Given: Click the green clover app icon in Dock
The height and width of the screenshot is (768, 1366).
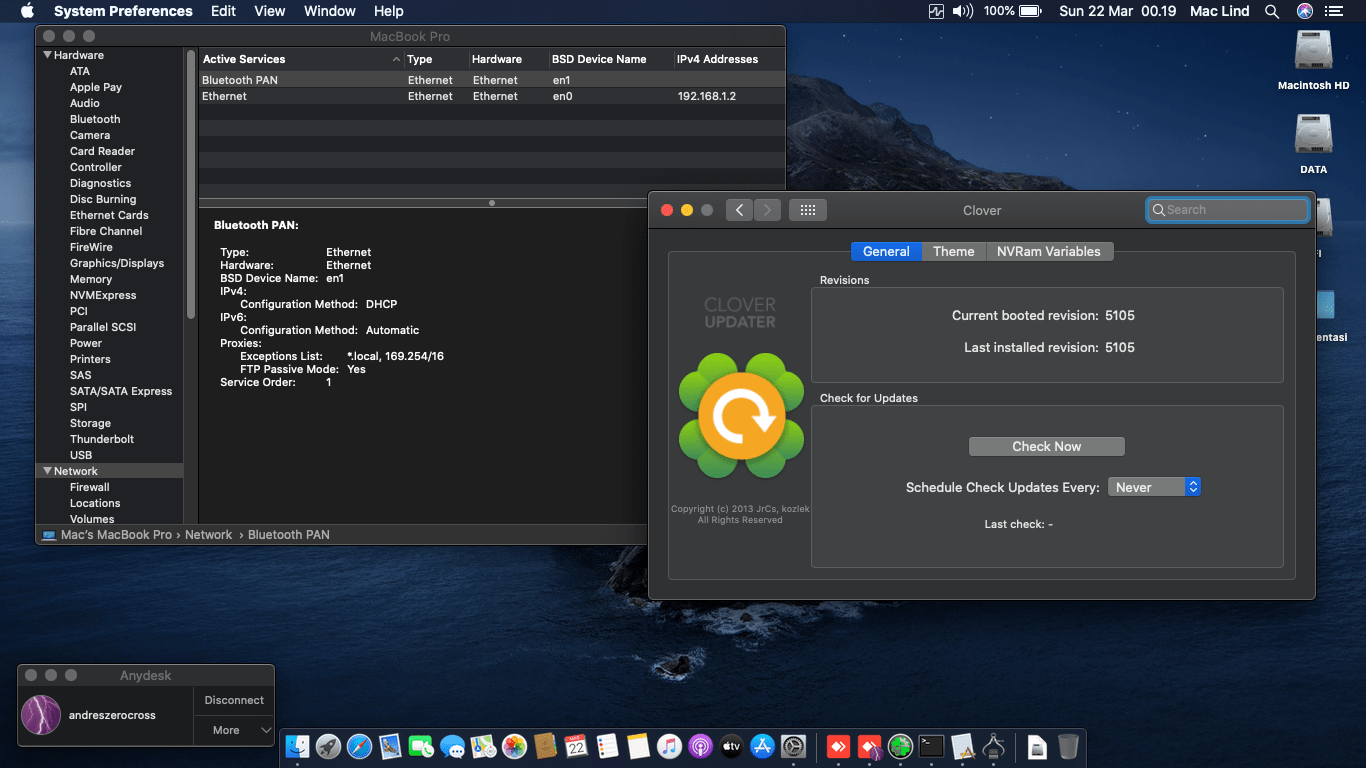Looking at the screenshot, I should coord(901,746).
